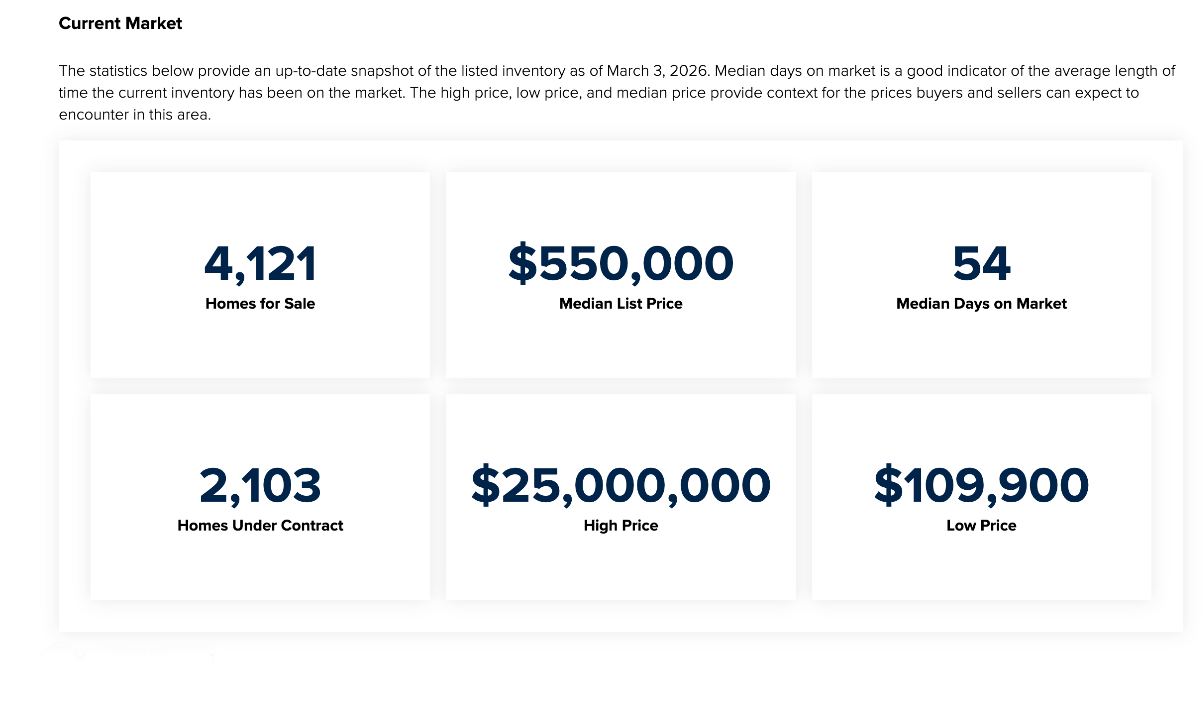Click the $550,000 median list price value
Viewport: 1202px width, 703px height.
[x=620, y=263]
